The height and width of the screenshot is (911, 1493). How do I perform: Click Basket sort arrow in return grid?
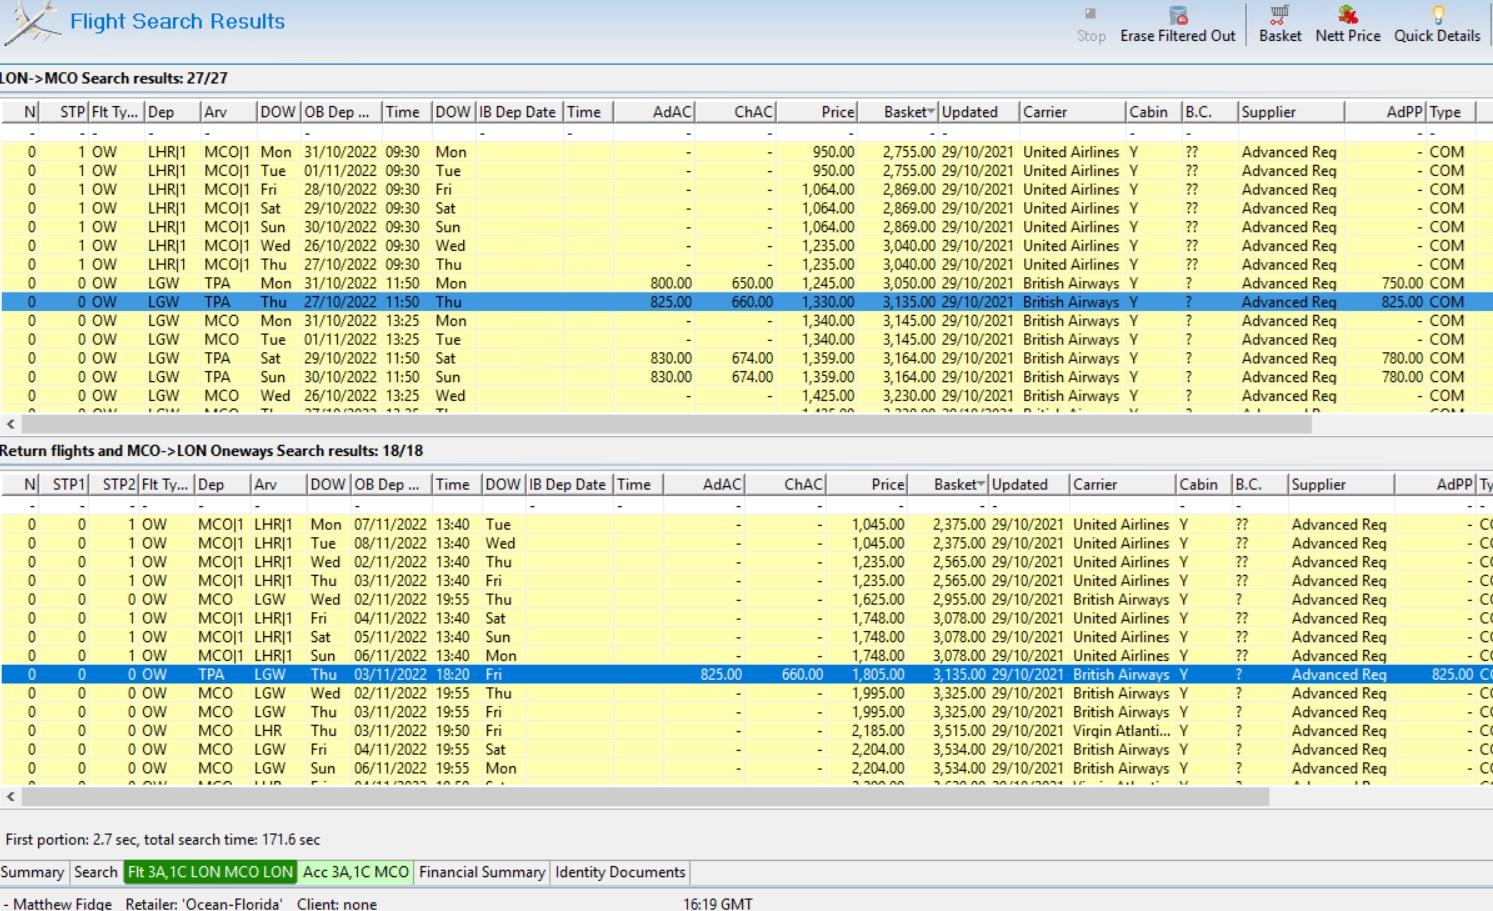[x=981, y=485]
